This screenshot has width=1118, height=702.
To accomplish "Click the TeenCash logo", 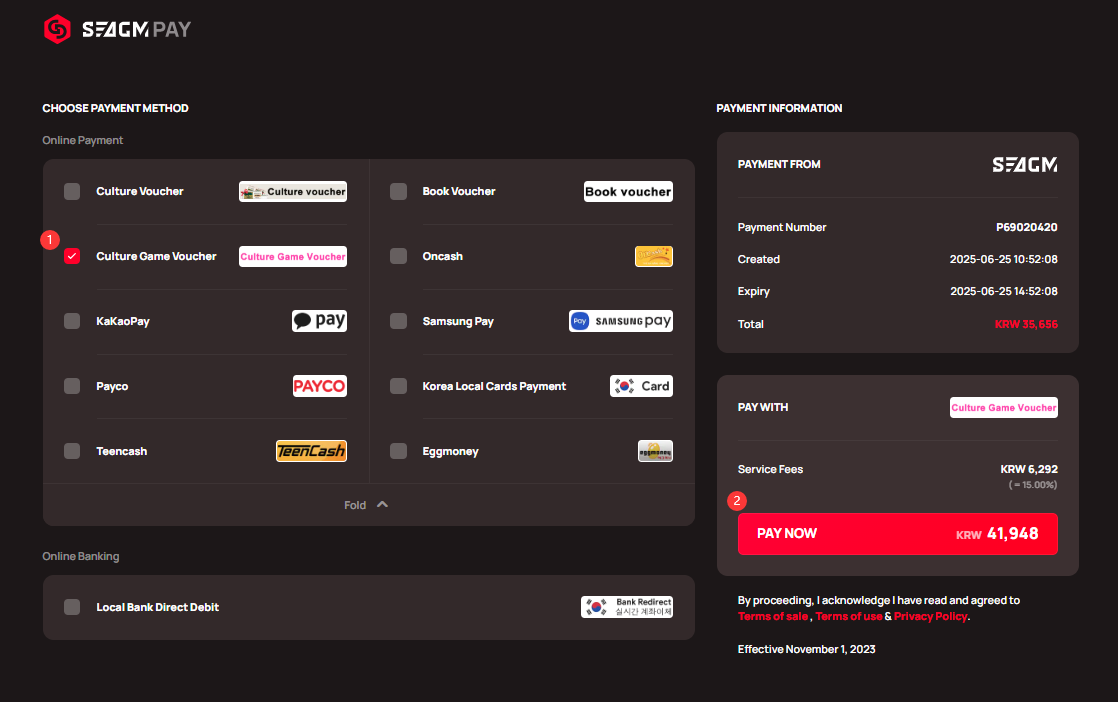I will pos(312,451).
